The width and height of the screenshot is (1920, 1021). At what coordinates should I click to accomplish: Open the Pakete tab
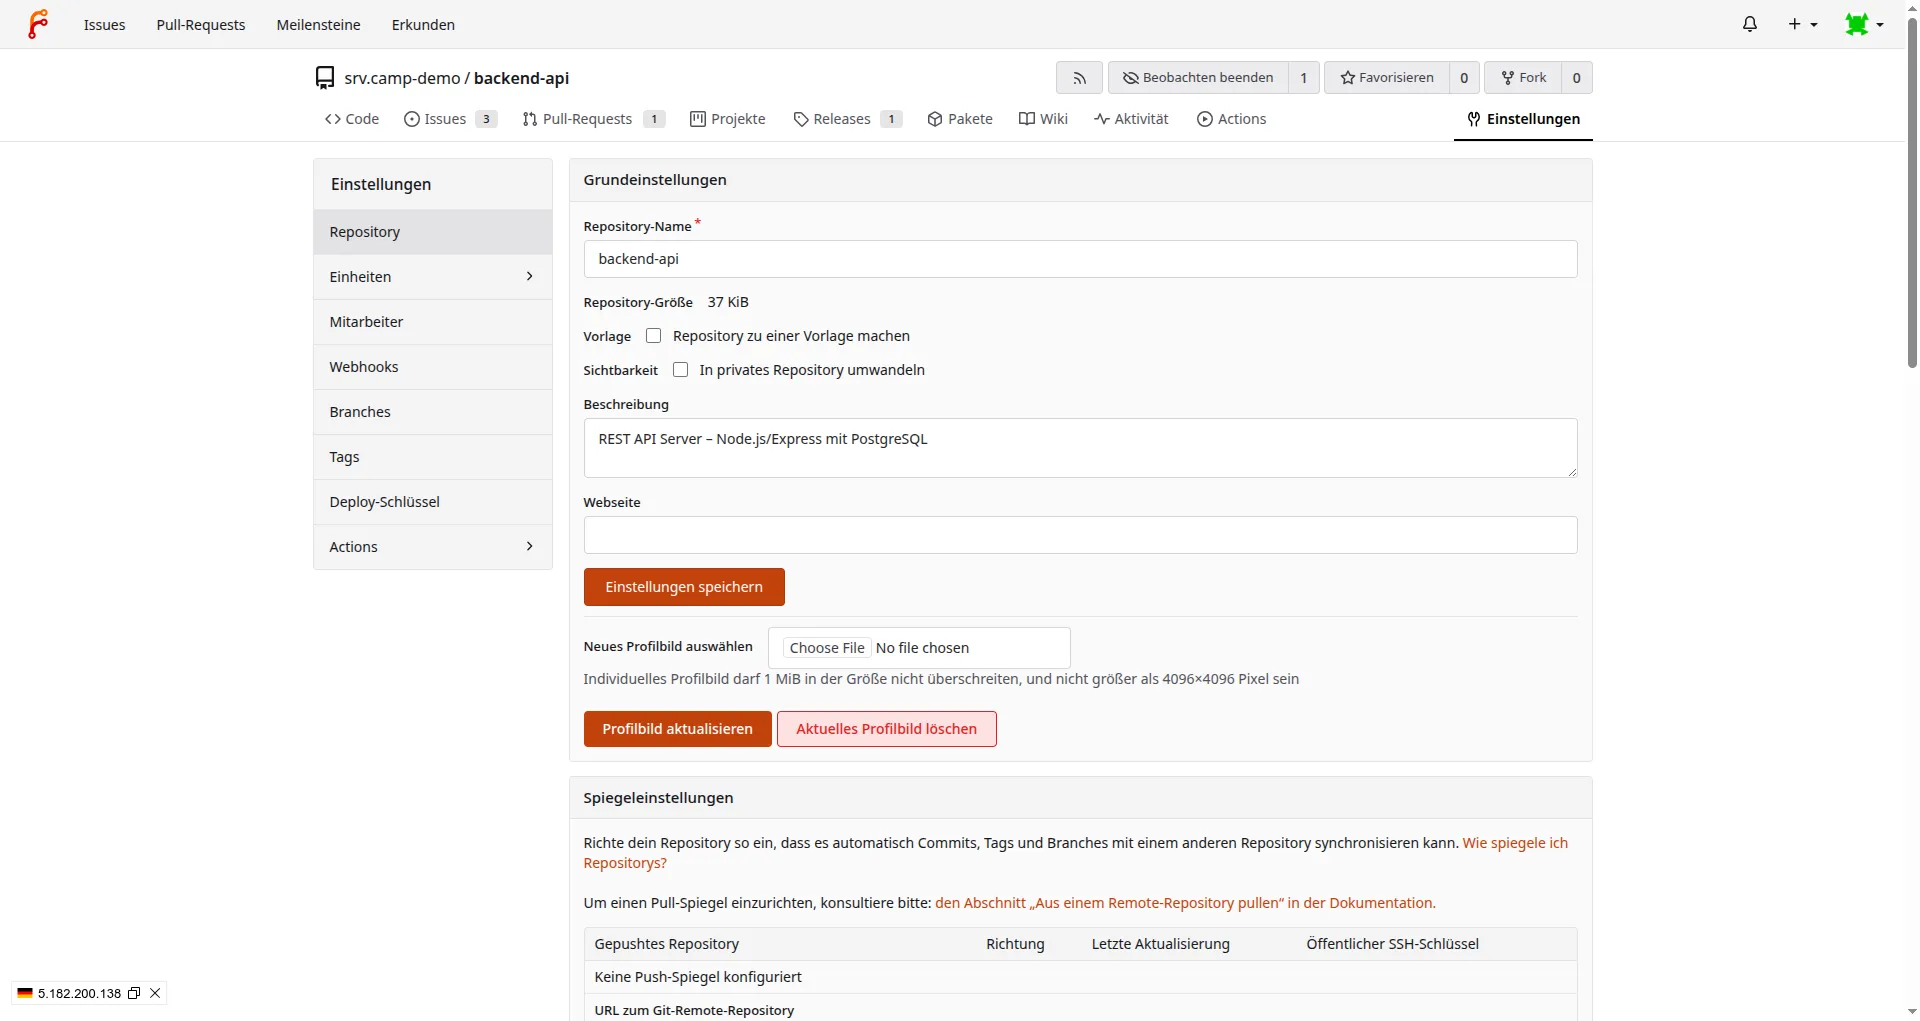click(x=960, y=119)
